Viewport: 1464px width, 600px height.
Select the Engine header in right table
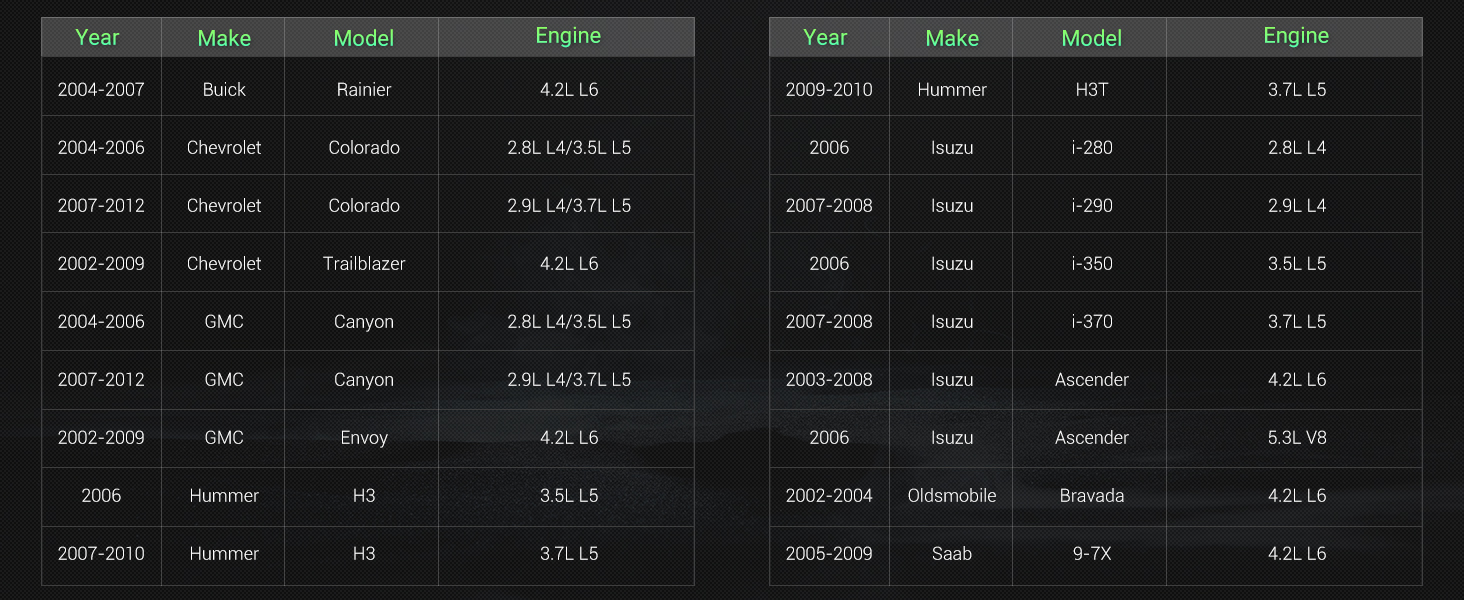(x=1294, y=37)
